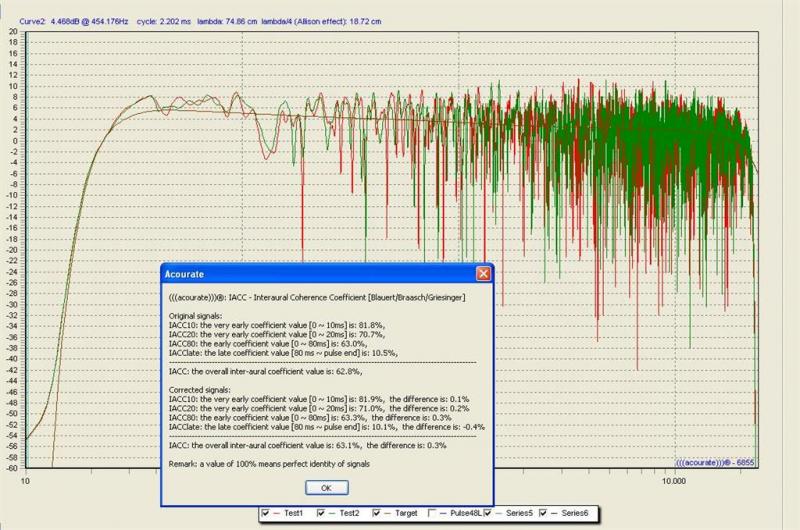
Task: Uncheck the Series5 legend checkbox
Action: [x=488, y=513]
